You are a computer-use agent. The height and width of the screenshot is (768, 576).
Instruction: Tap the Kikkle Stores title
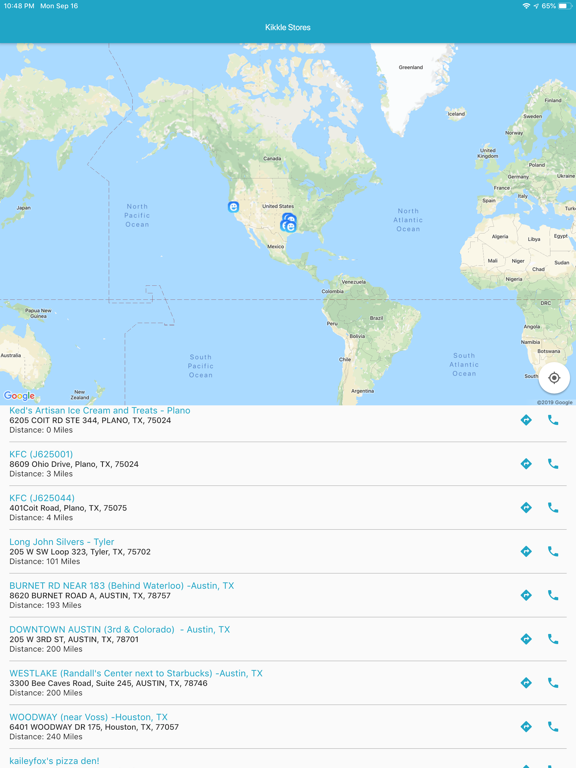click(288, 27)
